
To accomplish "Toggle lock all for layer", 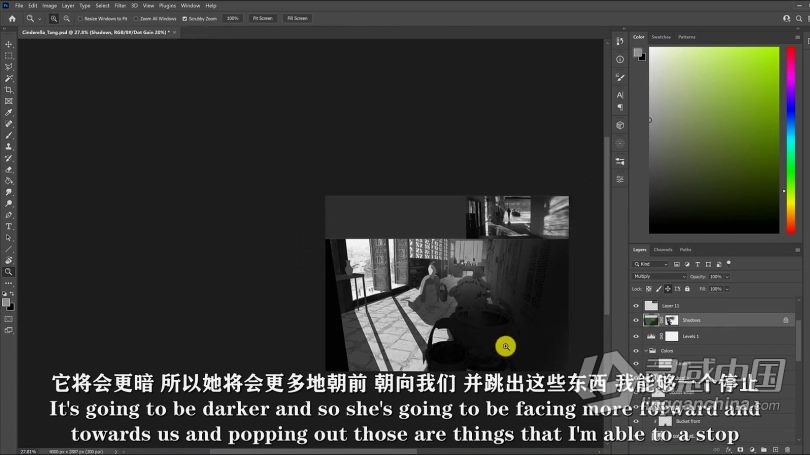I will 687,289.
